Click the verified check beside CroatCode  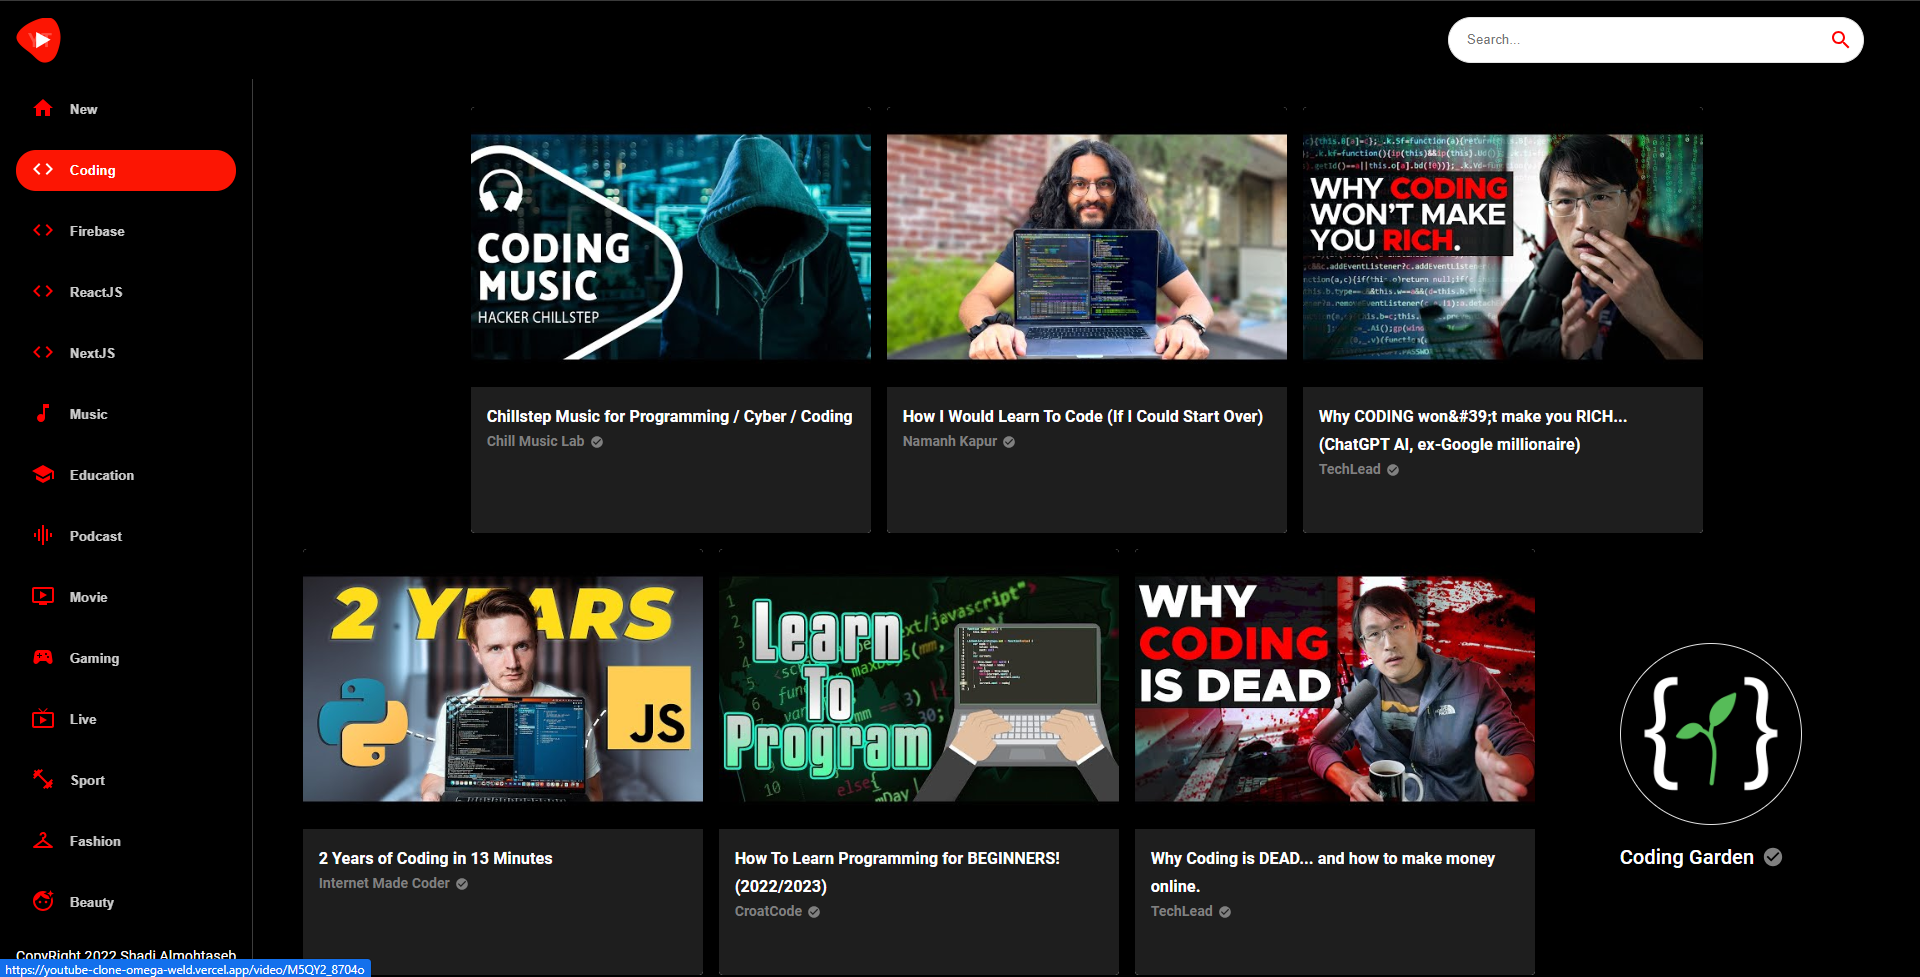point(814,912)
